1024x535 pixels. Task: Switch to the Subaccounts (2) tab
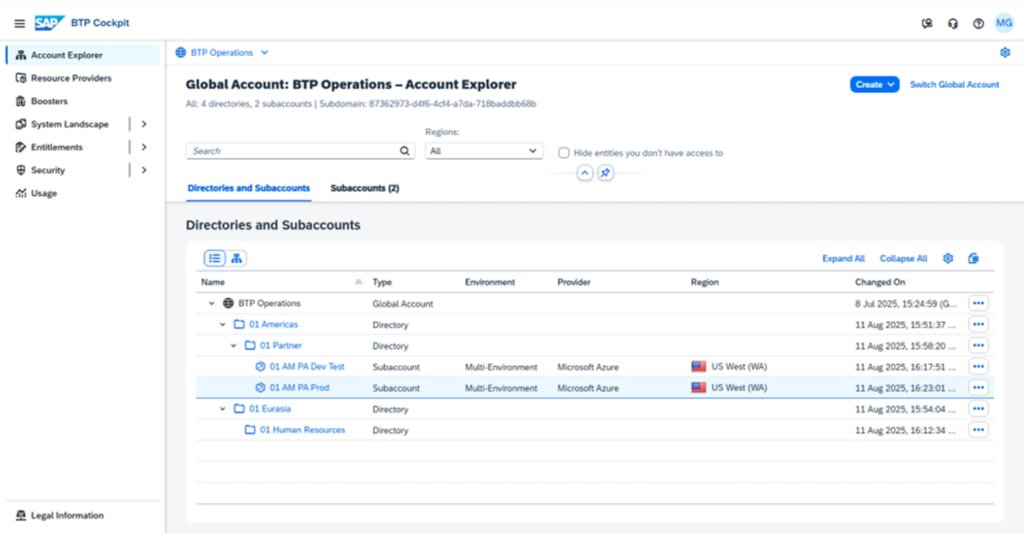(364, 188)
